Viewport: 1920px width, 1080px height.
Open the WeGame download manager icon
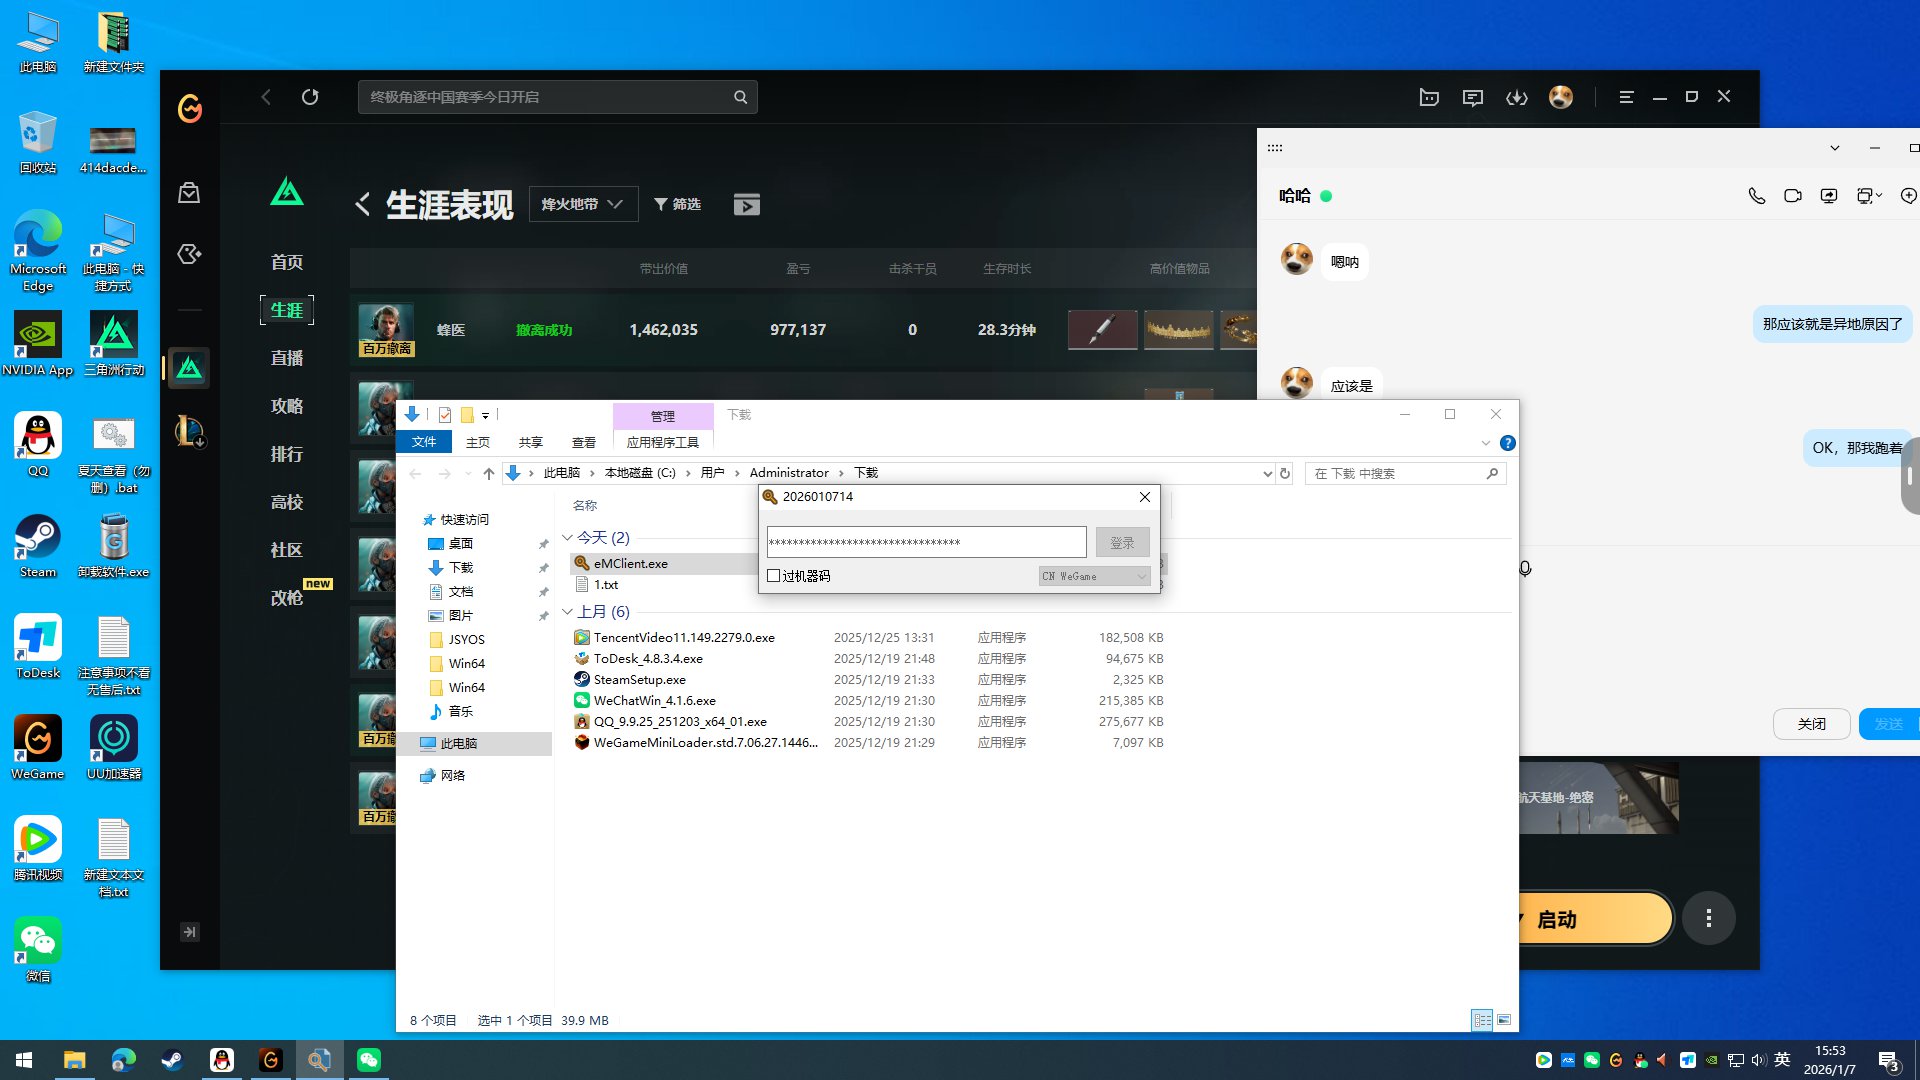(1517, 97)
